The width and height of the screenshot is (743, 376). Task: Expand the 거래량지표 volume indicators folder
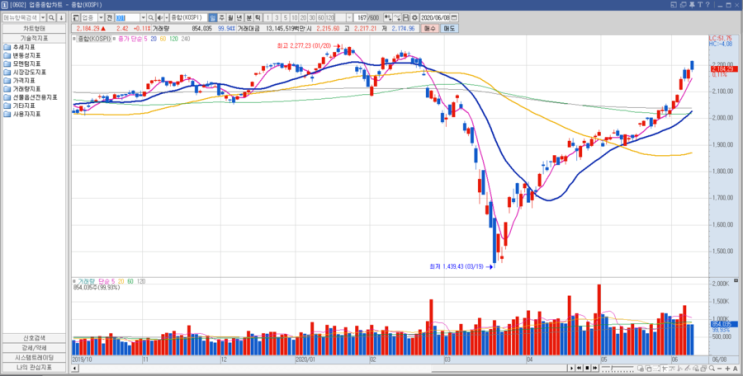tap(22, 89)
